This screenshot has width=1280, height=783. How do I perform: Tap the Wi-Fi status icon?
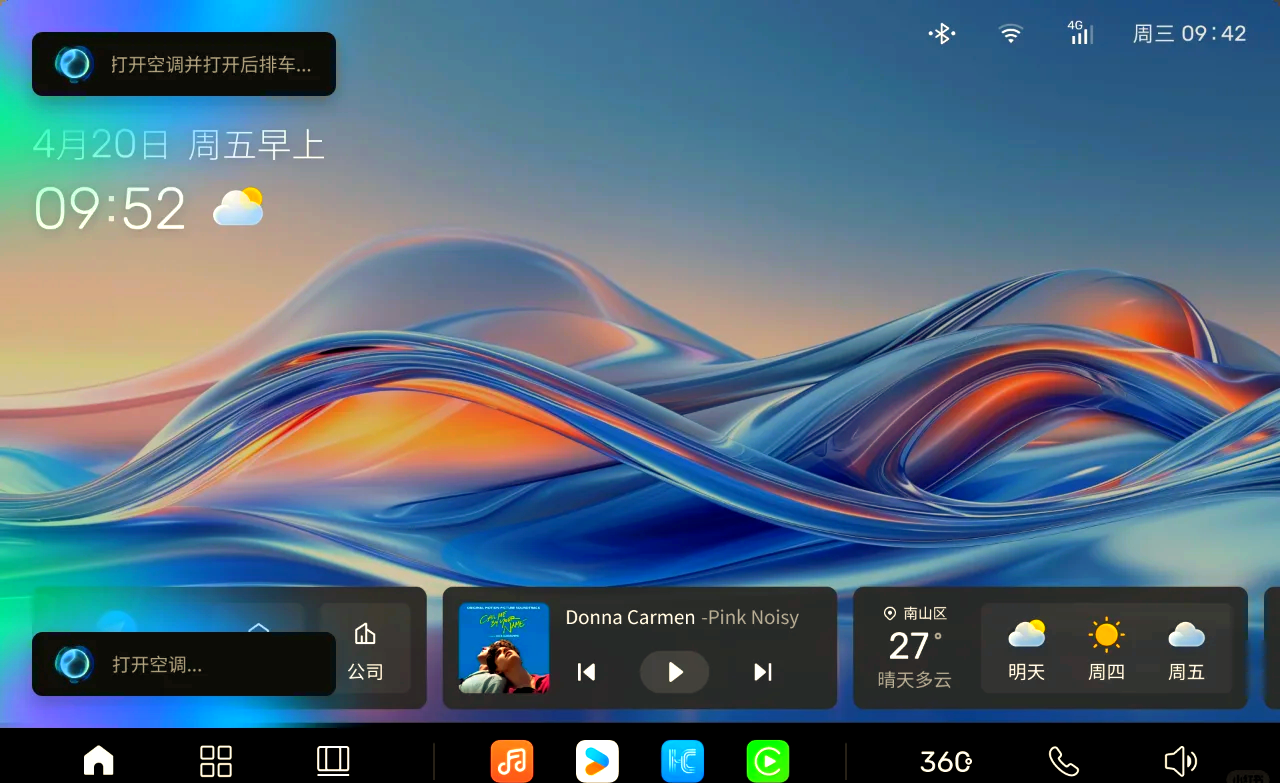(x=1011, y=34)
